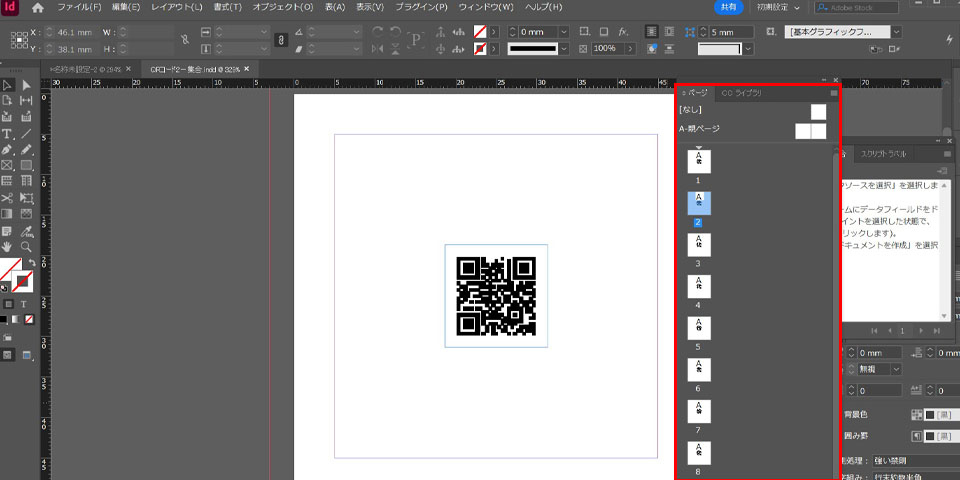Viewport: 960px width, 480px height.
Task: Select the Line tool
Action: [26, 133]
